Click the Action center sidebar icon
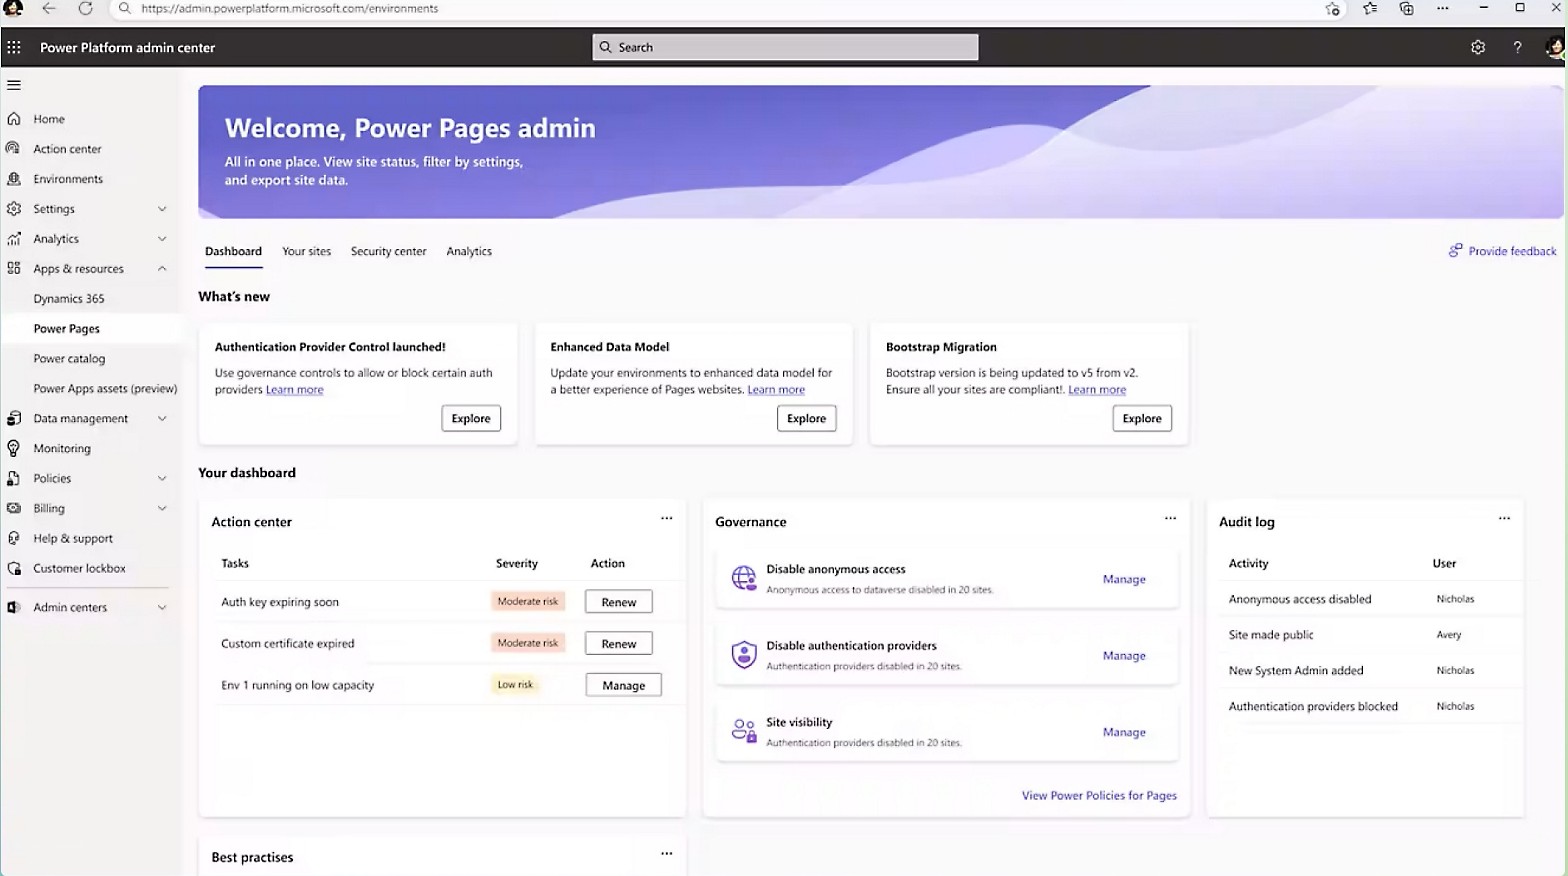Screen dimensions: 1568x876 pos(14,148)
